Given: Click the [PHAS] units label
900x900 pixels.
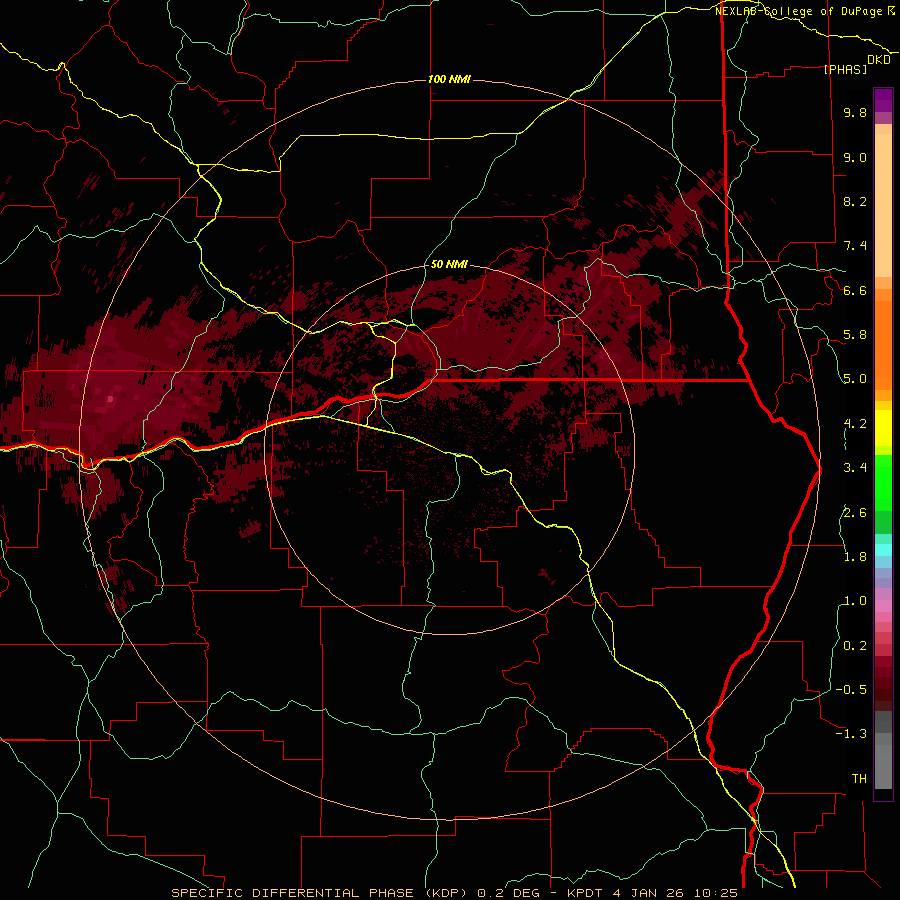Looking at the screenshot, I should [x=845, y=69].
